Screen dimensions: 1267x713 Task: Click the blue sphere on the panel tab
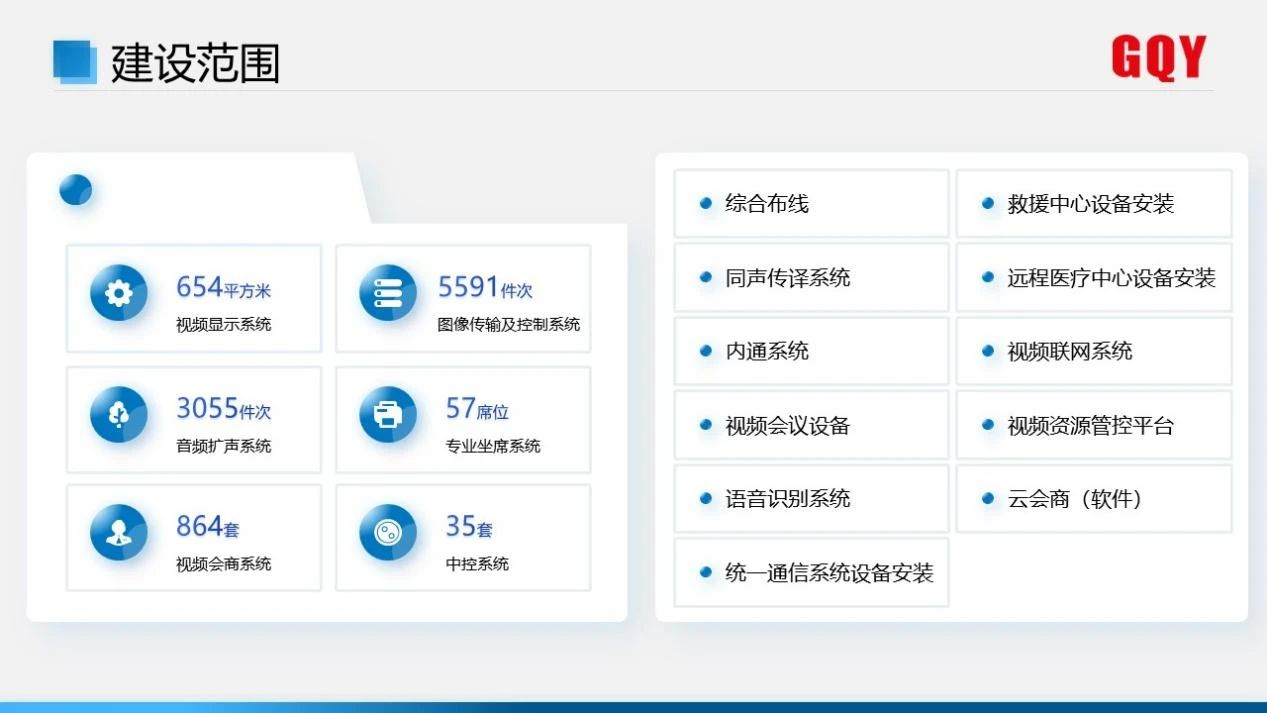coord(76,189)
